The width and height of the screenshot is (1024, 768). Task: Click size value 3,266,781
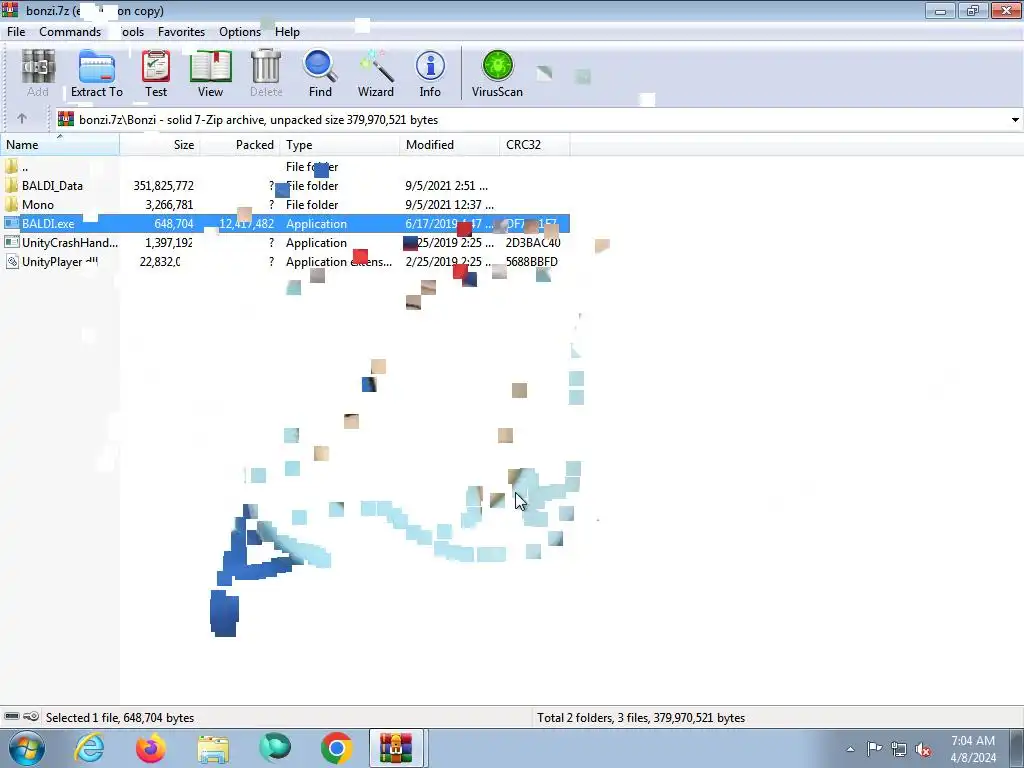pyautogui.click(x=169, y=204)
